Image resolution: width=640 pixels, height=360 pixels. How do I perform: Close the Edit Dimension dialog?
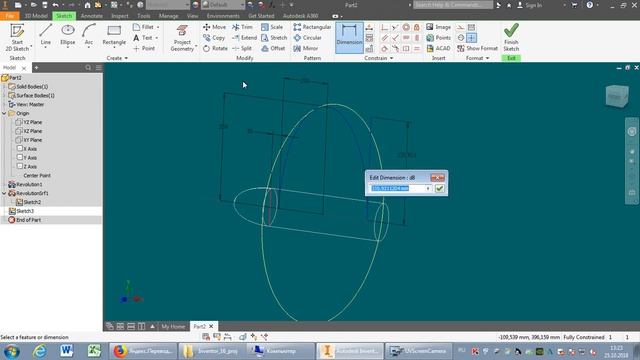click(x=437, y=178)
